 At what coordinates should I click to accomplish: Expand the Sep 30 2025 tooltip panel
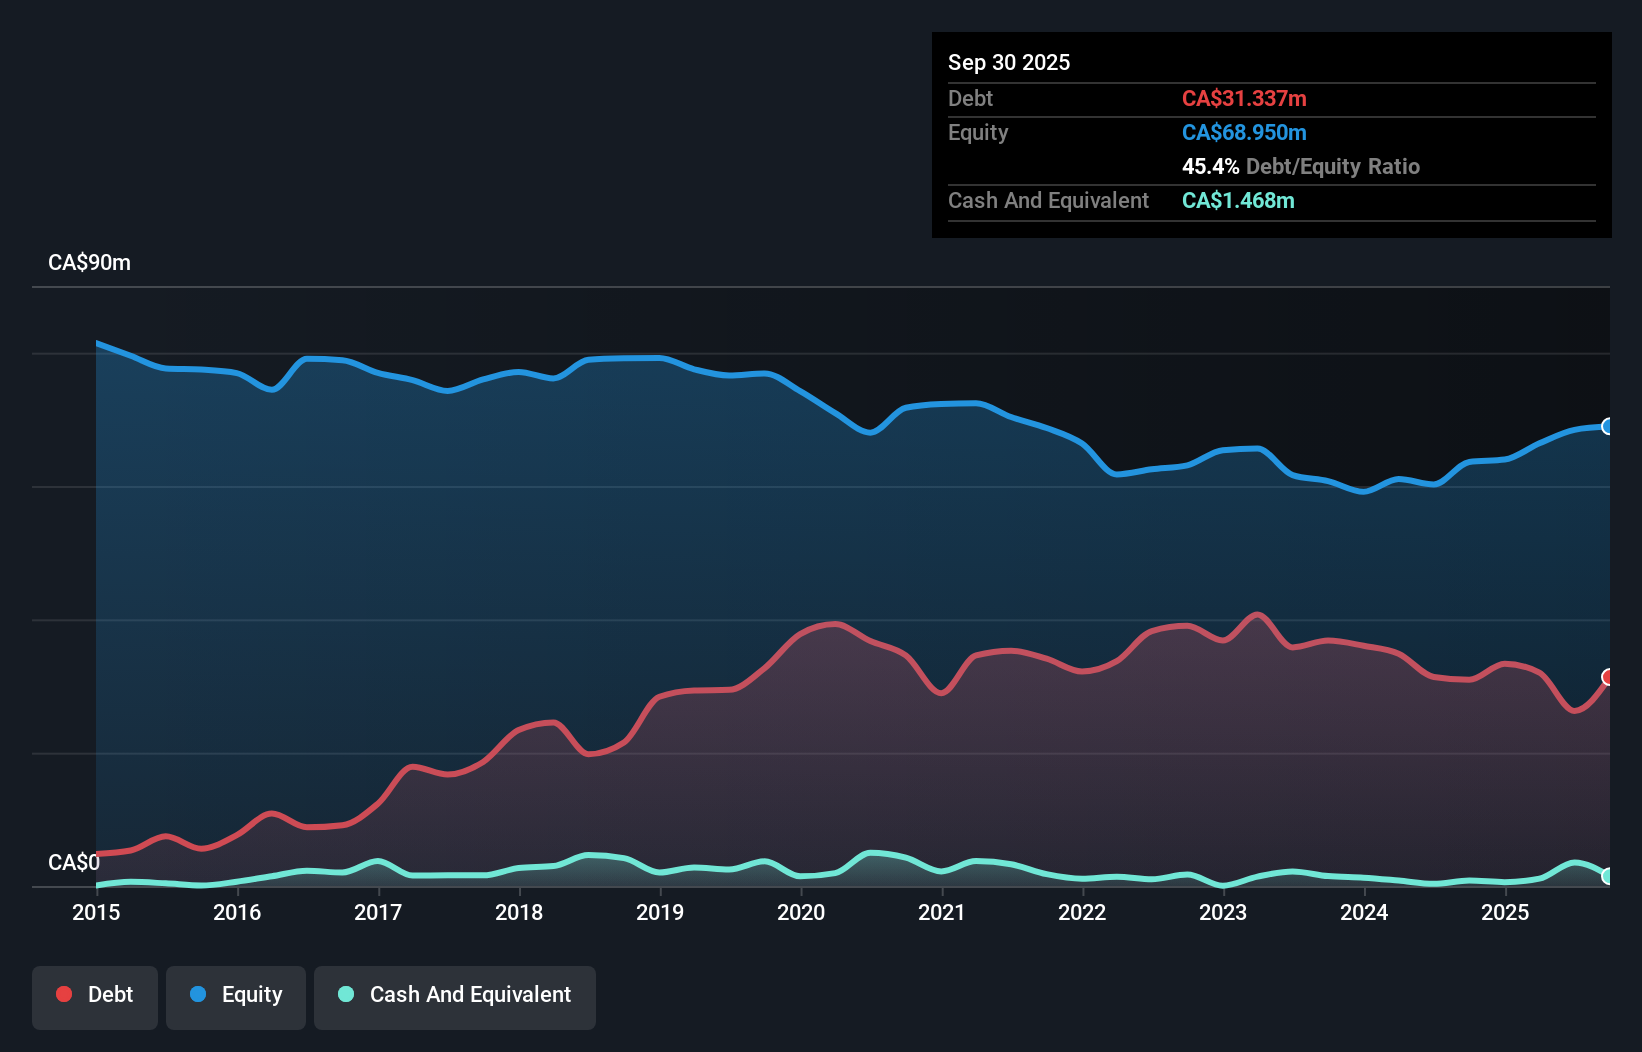click(x=1009, y=62)
